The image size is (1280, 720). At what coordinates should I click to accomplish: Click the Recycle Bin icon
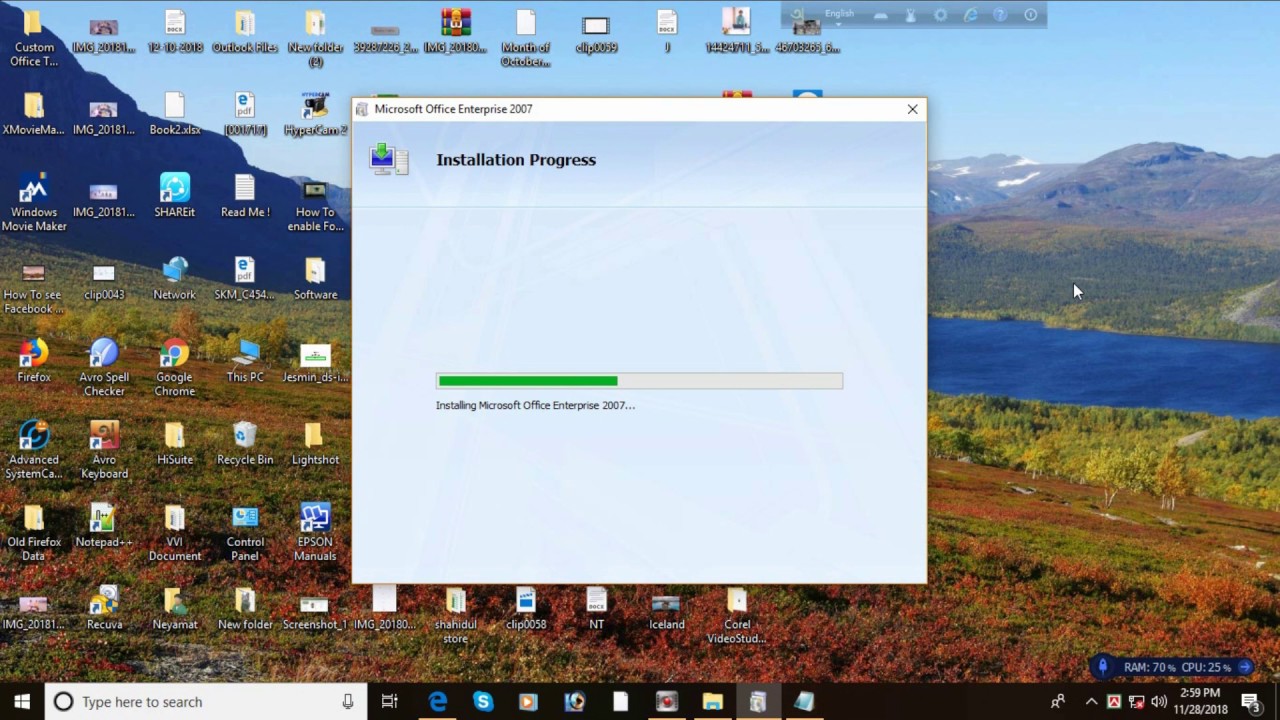[245, 443]
